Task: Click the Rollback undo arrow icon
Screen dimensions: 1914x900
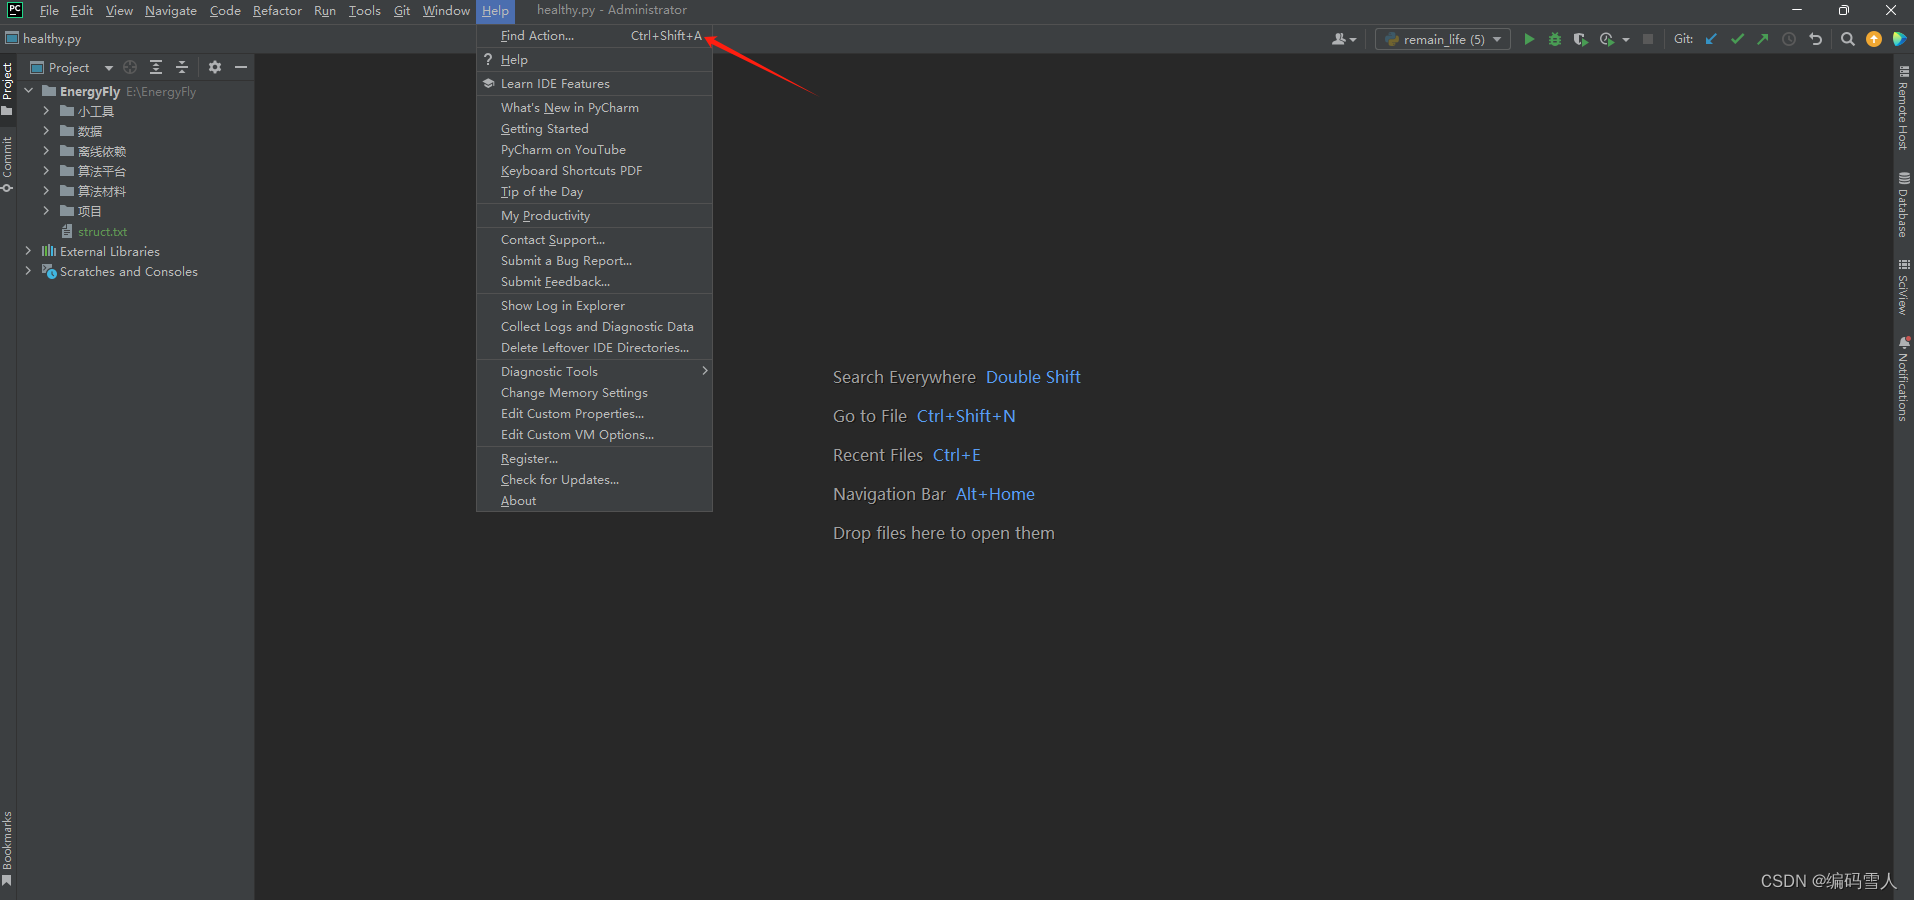Action: 1815,39
